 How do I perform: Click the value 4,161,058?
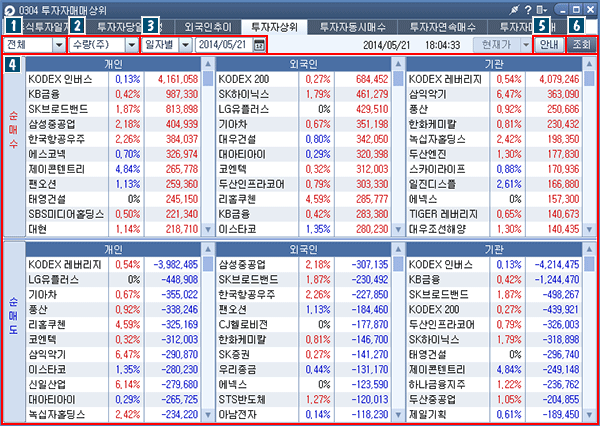(178, 79)
